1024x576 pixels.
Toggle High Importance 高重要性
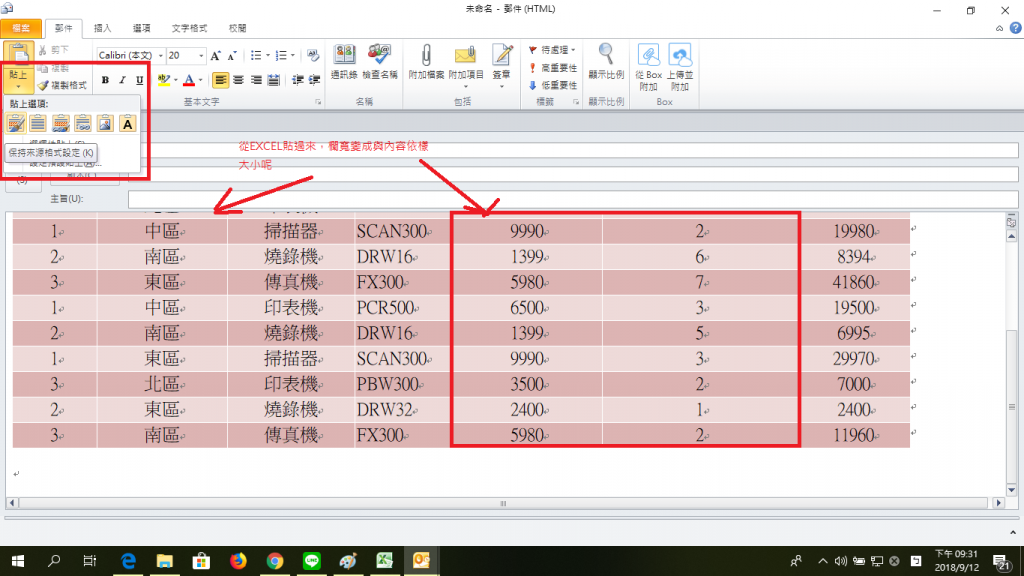point(553,67)
